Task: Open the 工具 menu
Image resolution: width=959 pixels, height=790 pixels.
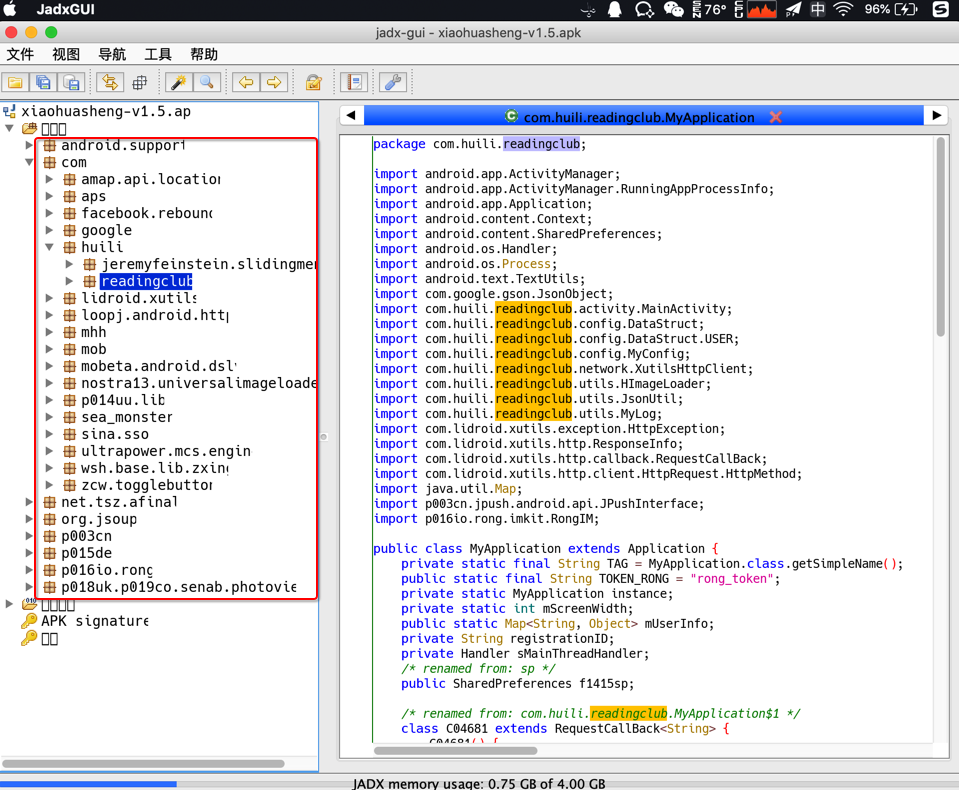Action: 158,54
